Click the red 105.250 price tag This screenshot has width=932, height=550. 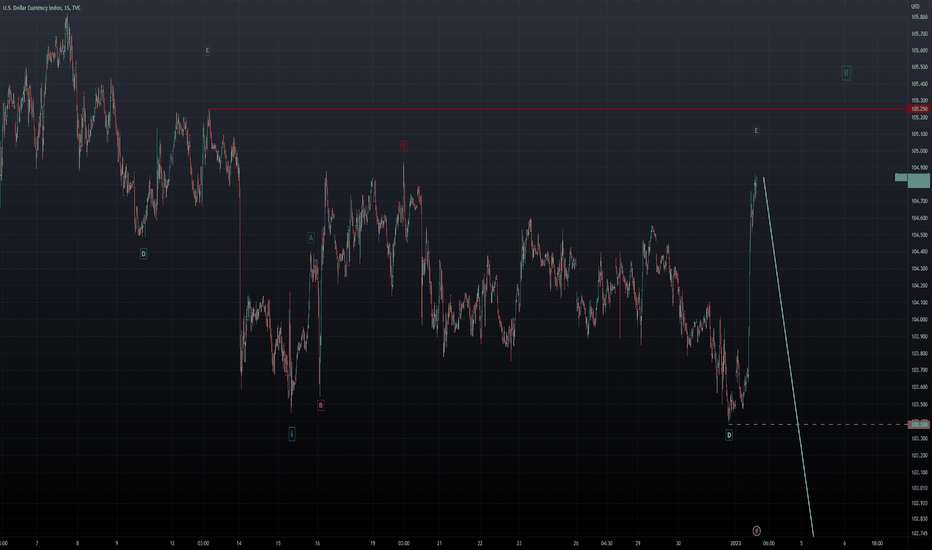click(920, 109)
